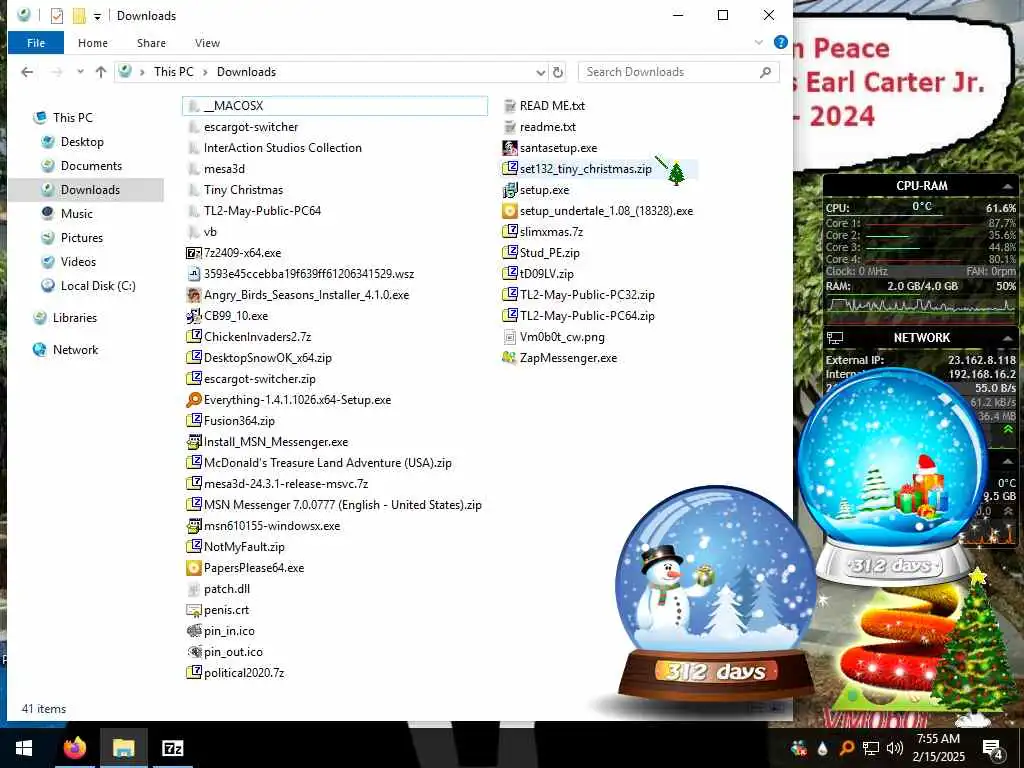Click the new folder quick access icon
Image resolution: width=1024 pixels, height=768 pixels.
pos(79,16)
